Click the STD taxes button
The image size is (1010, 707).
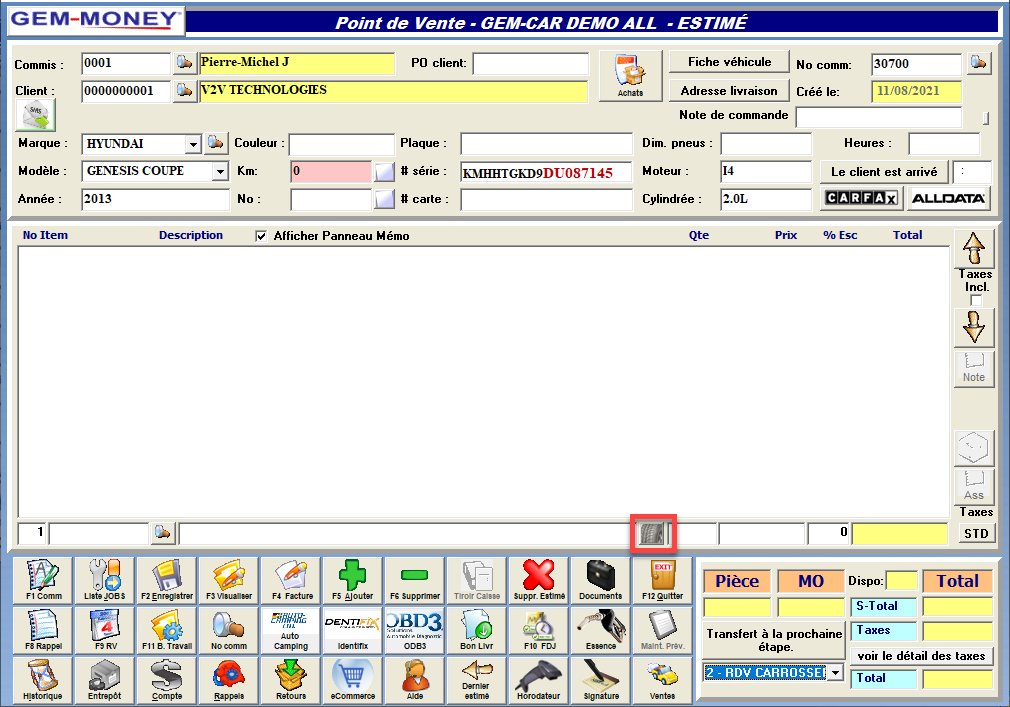tap(976, 534)
